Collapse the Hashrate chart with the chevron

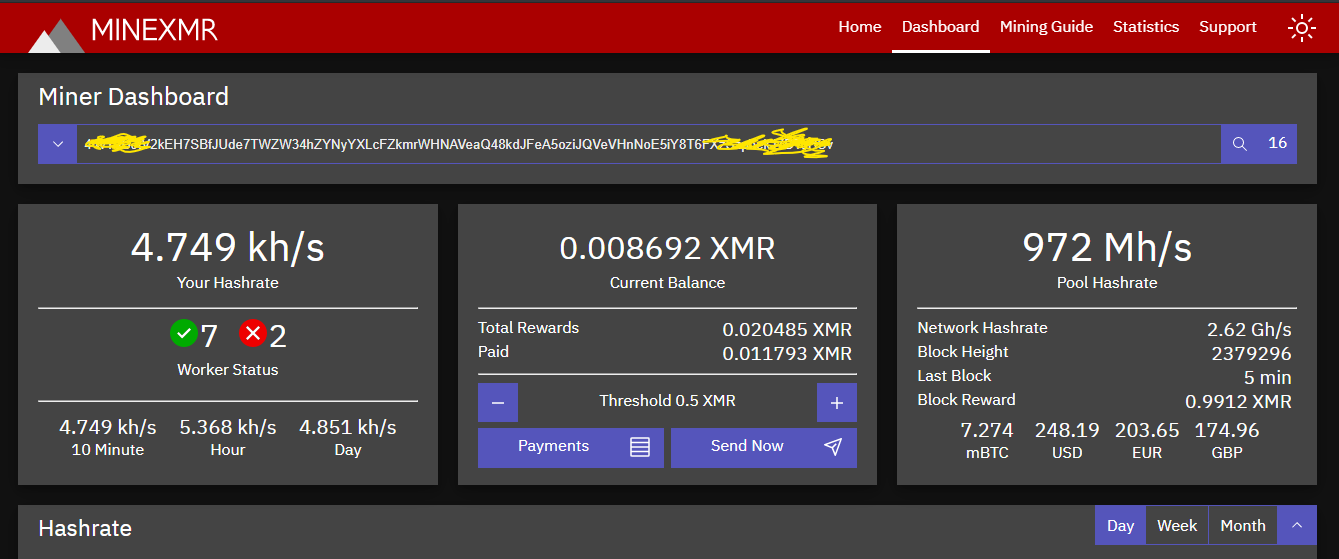(x=1297, y=525)
